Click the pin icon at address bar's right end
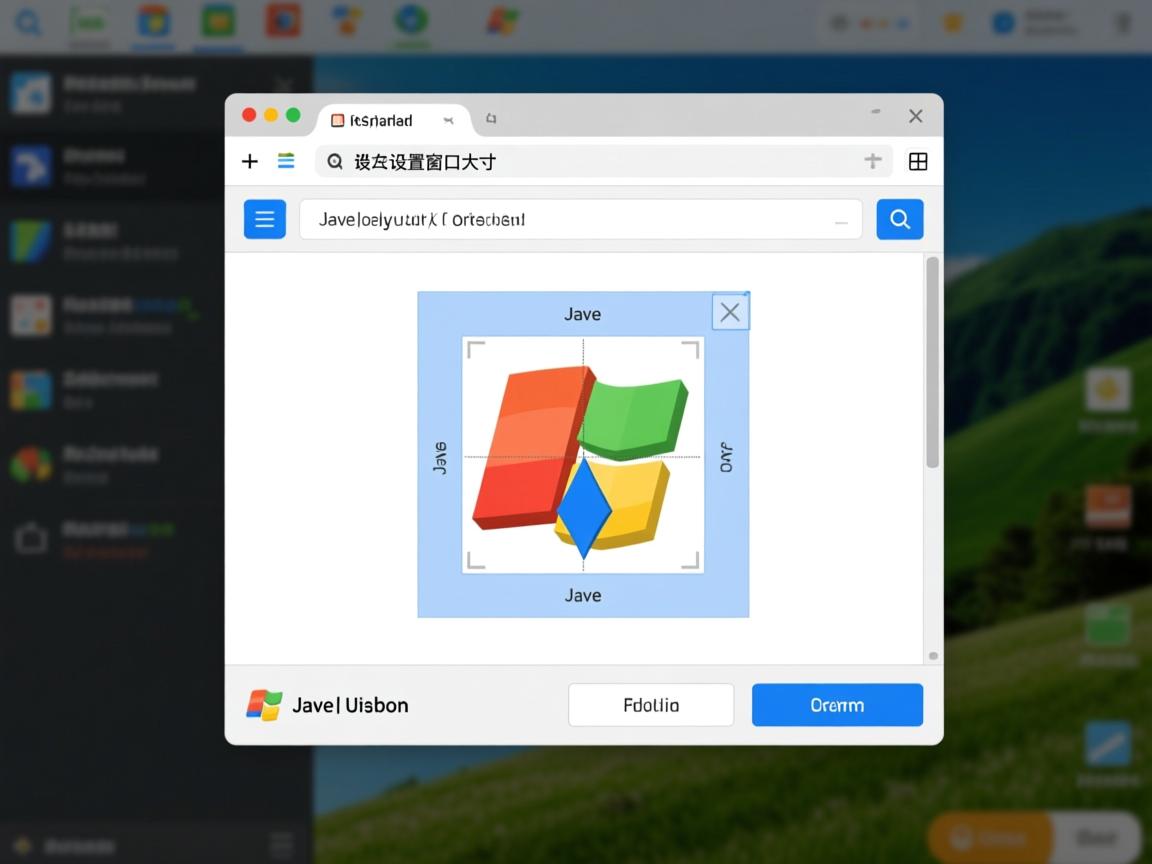 [x=872, y=161]
